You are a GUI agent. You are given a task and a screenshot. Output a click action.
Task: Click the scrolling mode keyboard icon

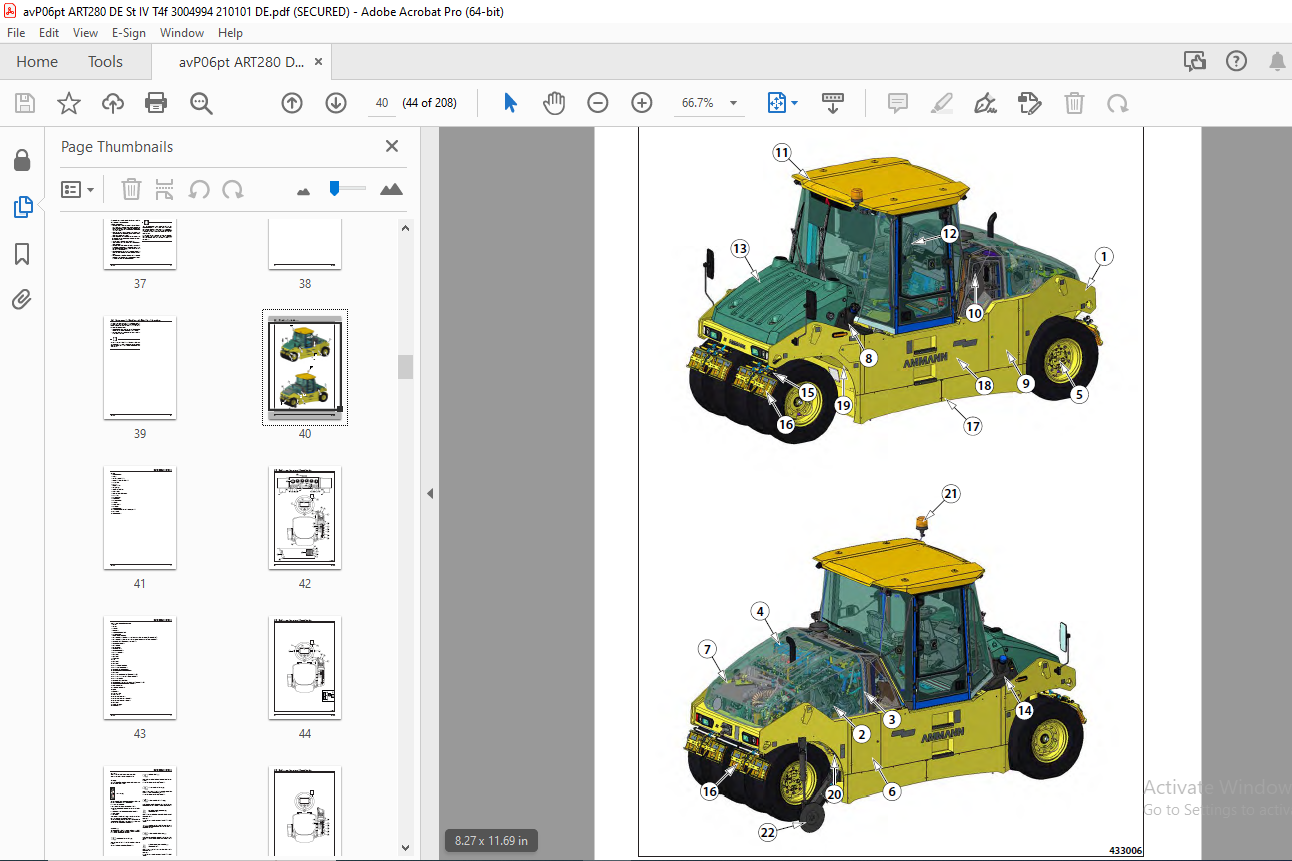coord(833,103)
